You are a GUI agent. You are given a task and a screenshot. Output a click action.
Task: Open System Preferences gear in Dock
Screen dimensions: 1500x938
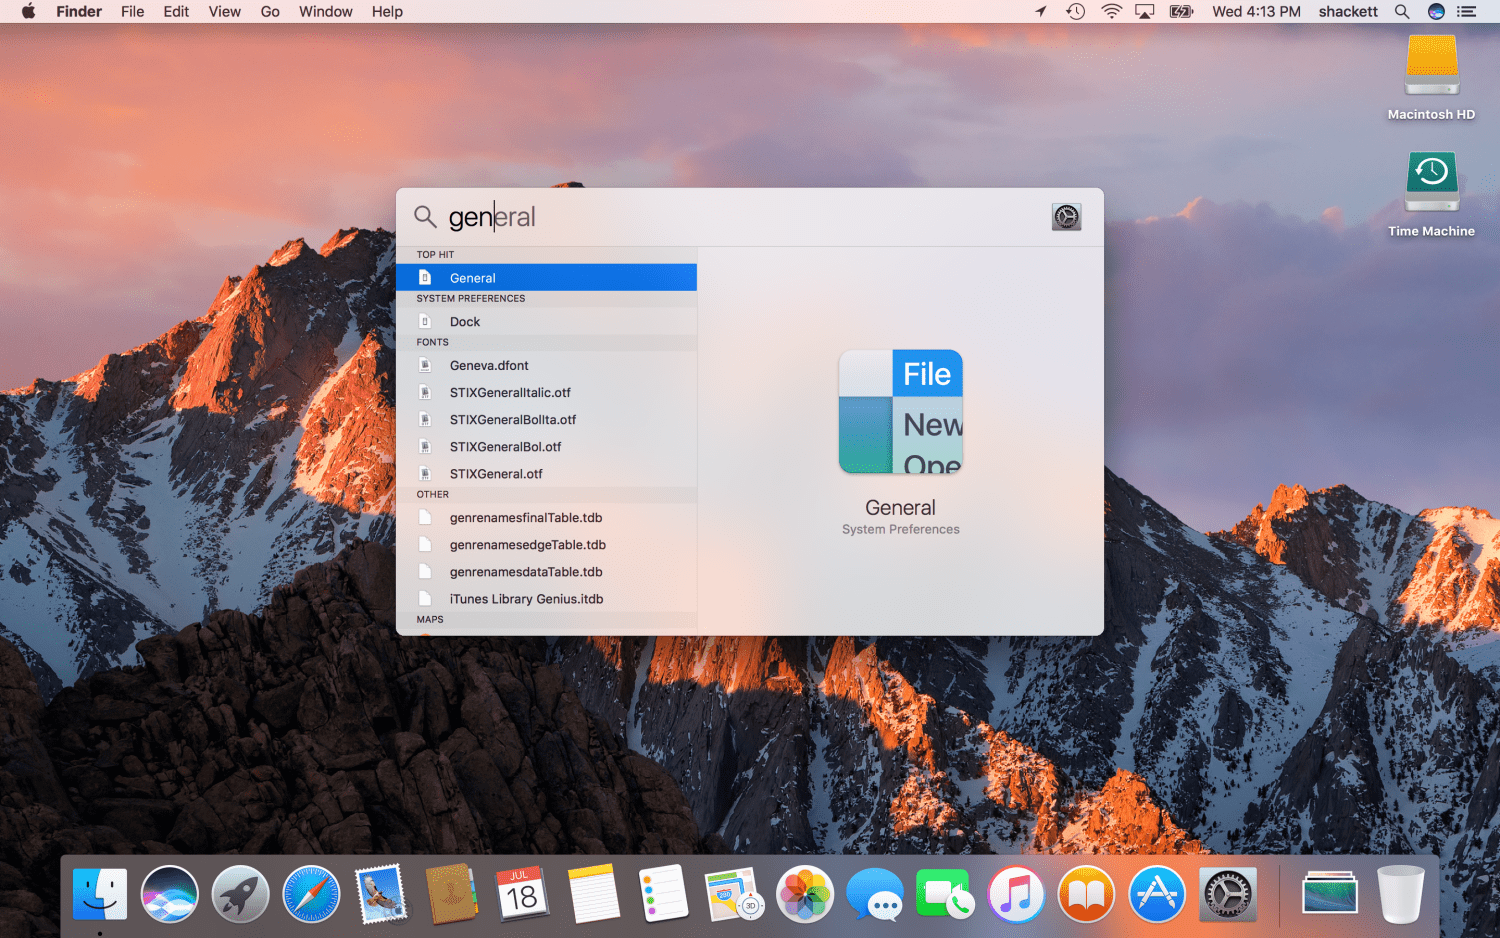(1227, 894)
